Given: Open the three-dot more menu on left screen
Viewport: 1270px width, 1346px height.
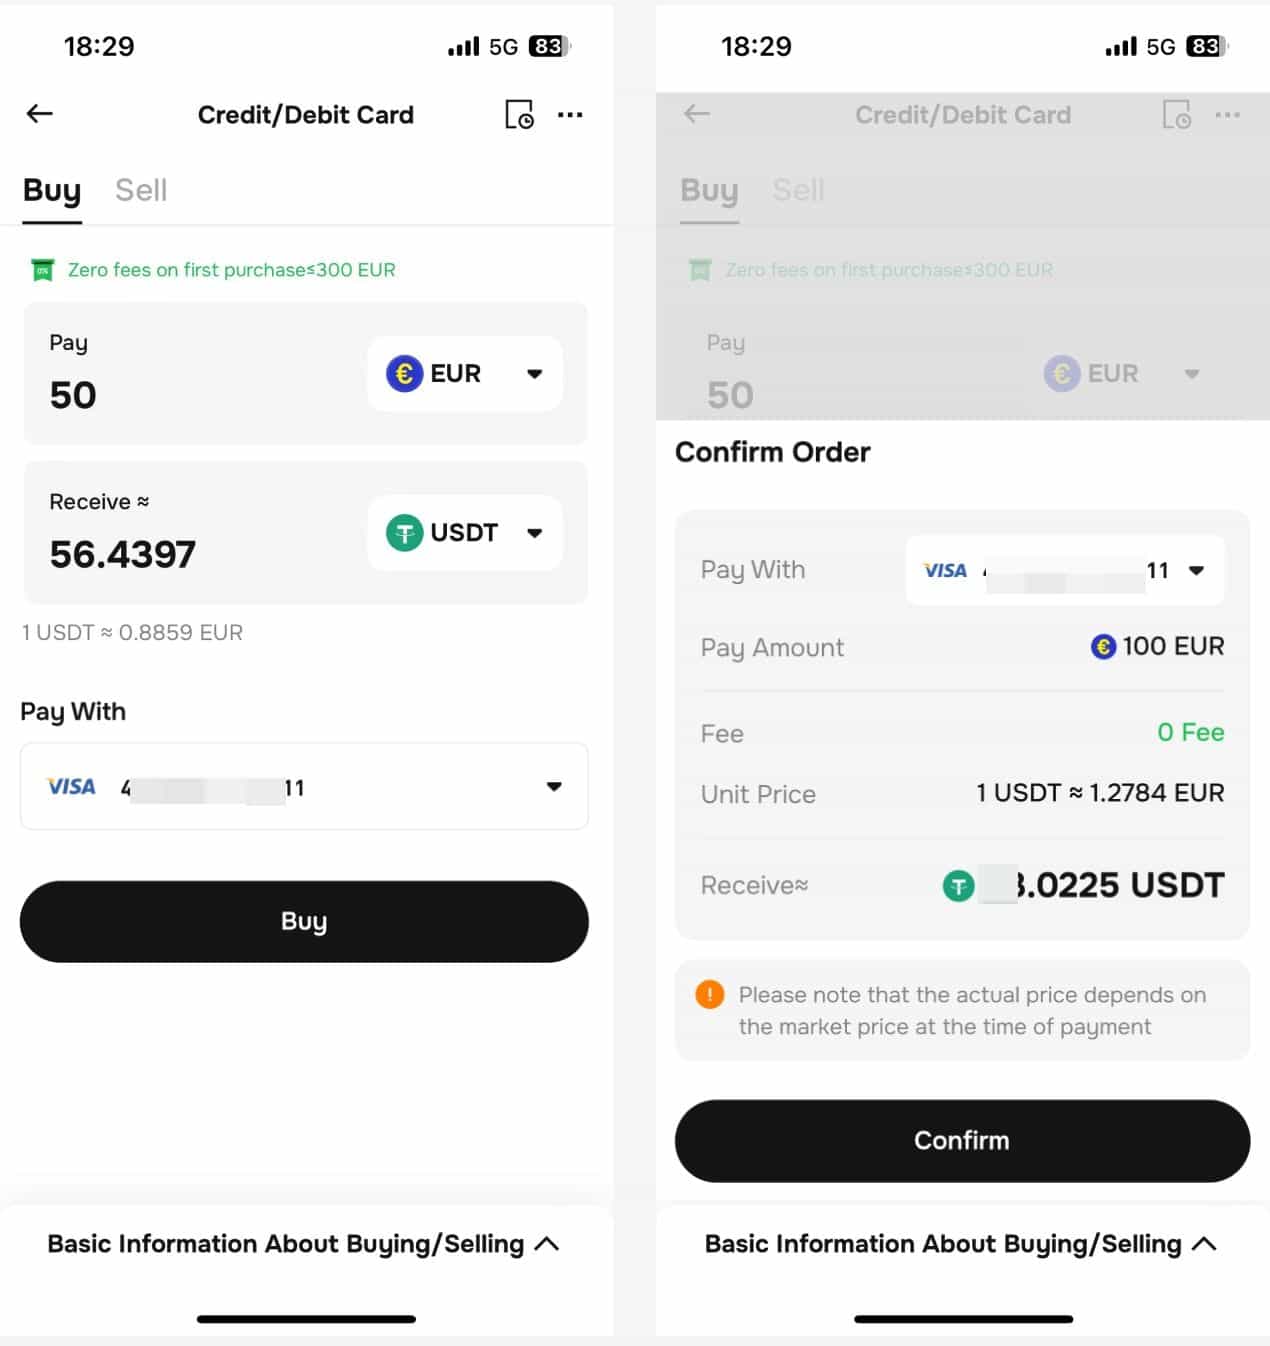Looking at the screenshot, I should (570, 115).
